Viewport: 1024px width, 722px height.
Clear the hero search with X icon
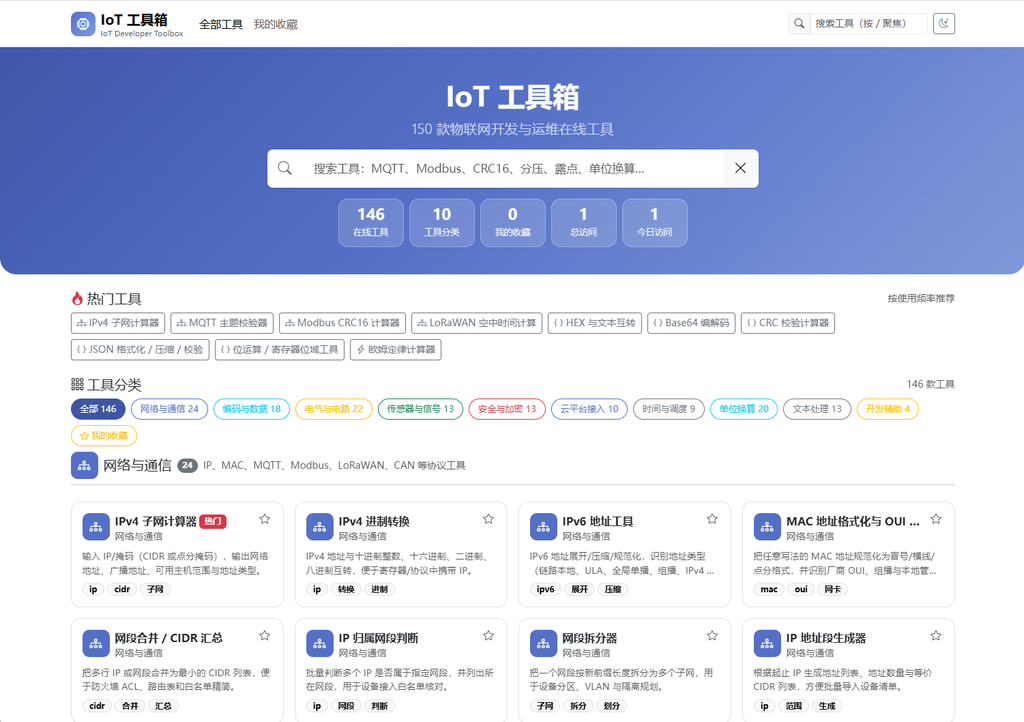point(740,168)
